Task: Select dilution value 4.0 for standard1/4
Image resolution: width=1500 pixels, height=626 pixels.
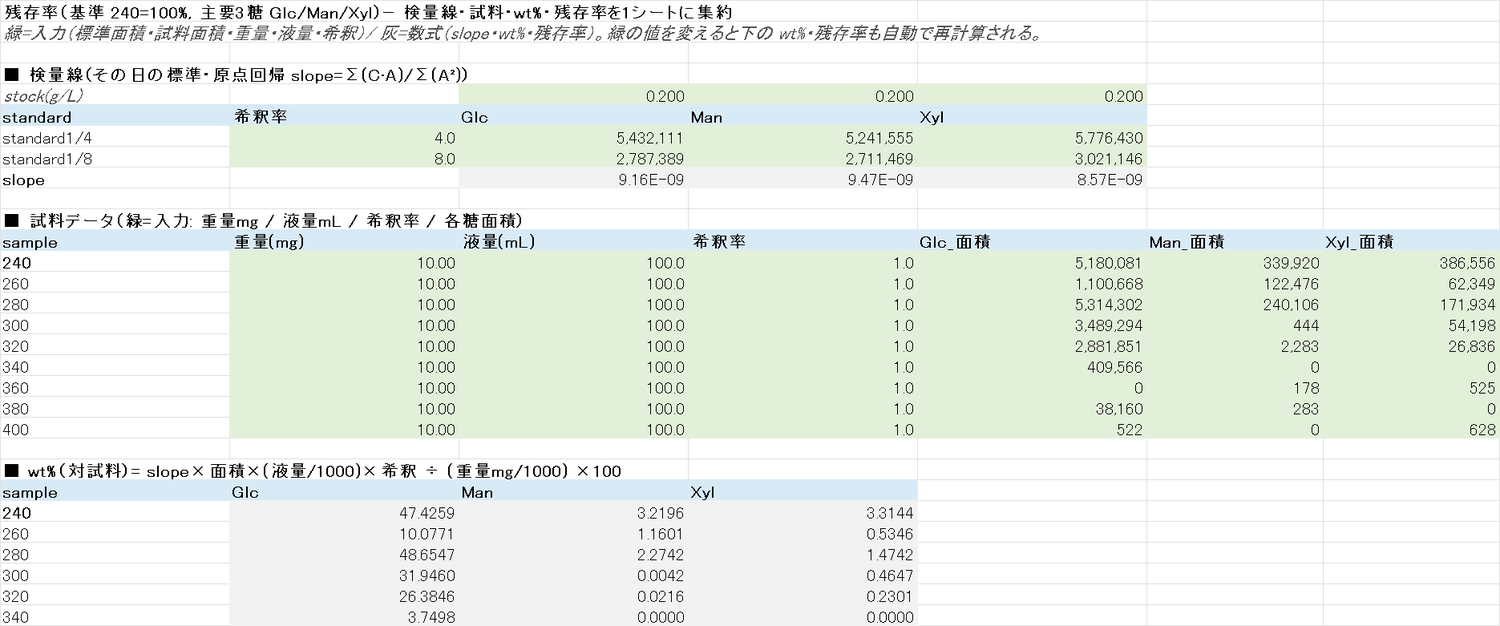Action: tap(344, 138)
